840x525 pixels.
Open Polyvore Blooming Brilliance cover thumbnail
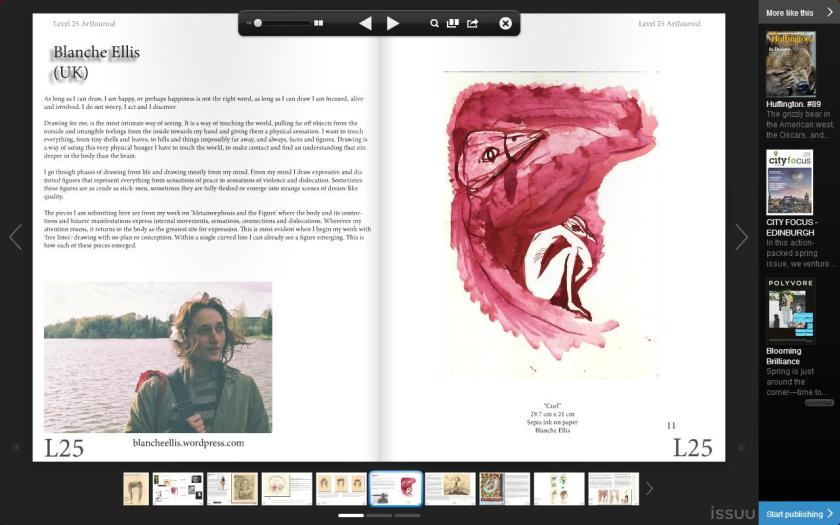point(791,311)
